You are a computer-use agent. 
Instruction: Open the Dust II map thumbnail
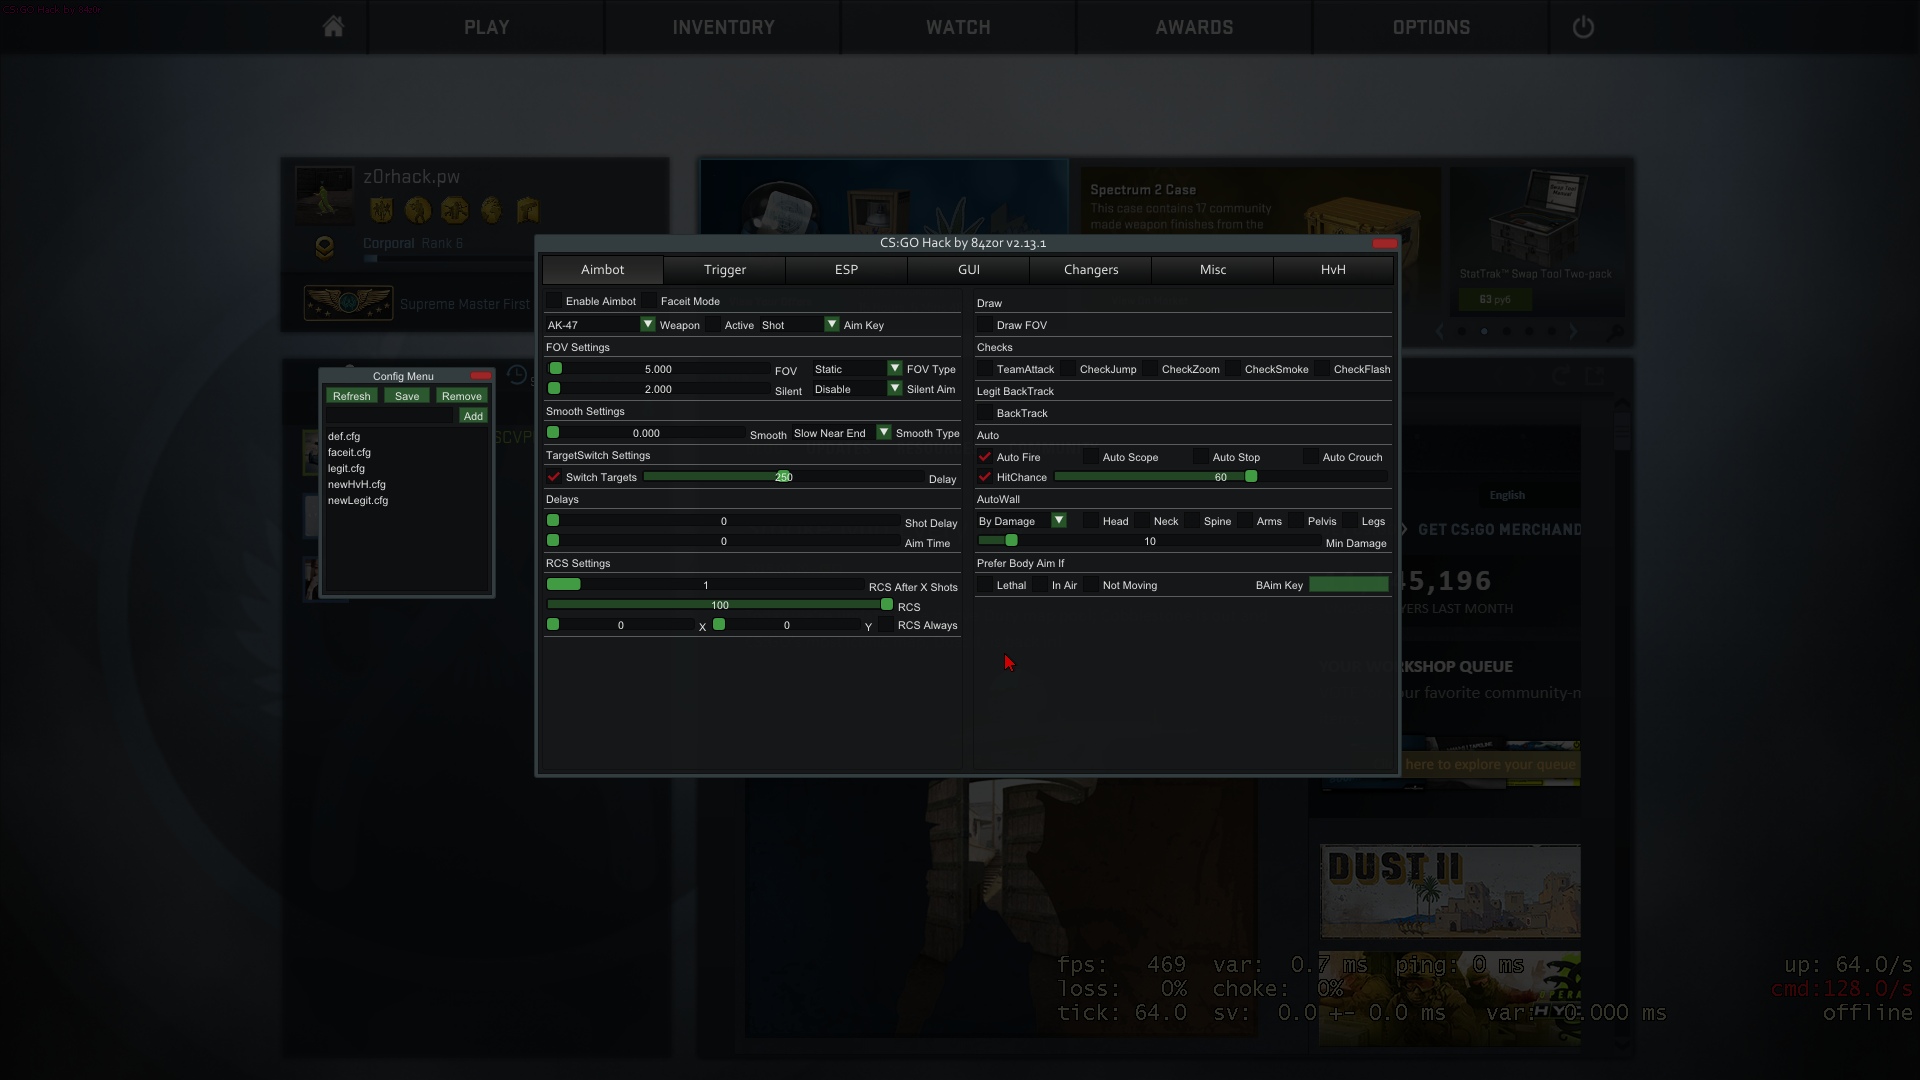1450,891
